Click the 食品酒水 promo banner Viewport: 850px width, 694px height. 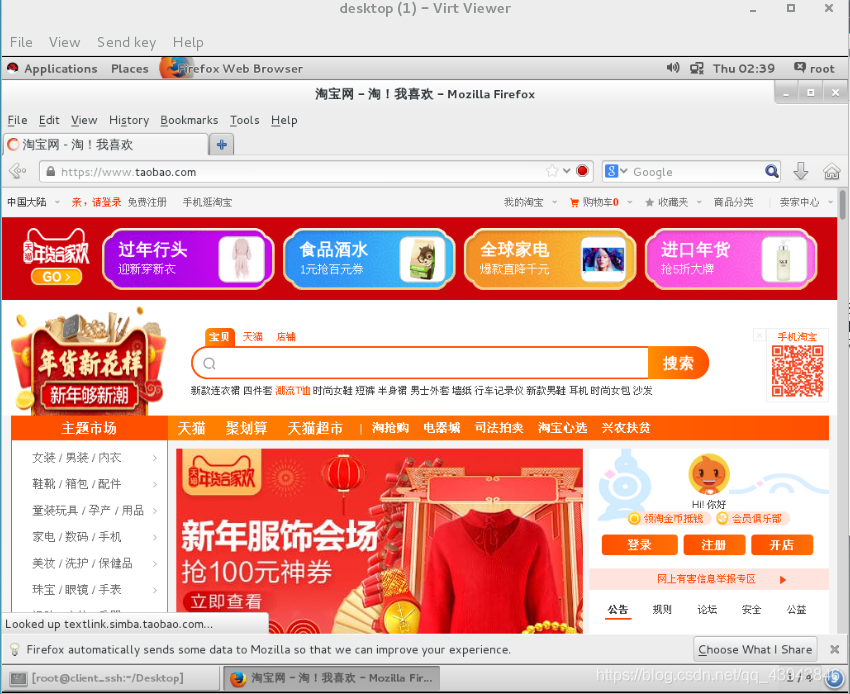(369, 259)
